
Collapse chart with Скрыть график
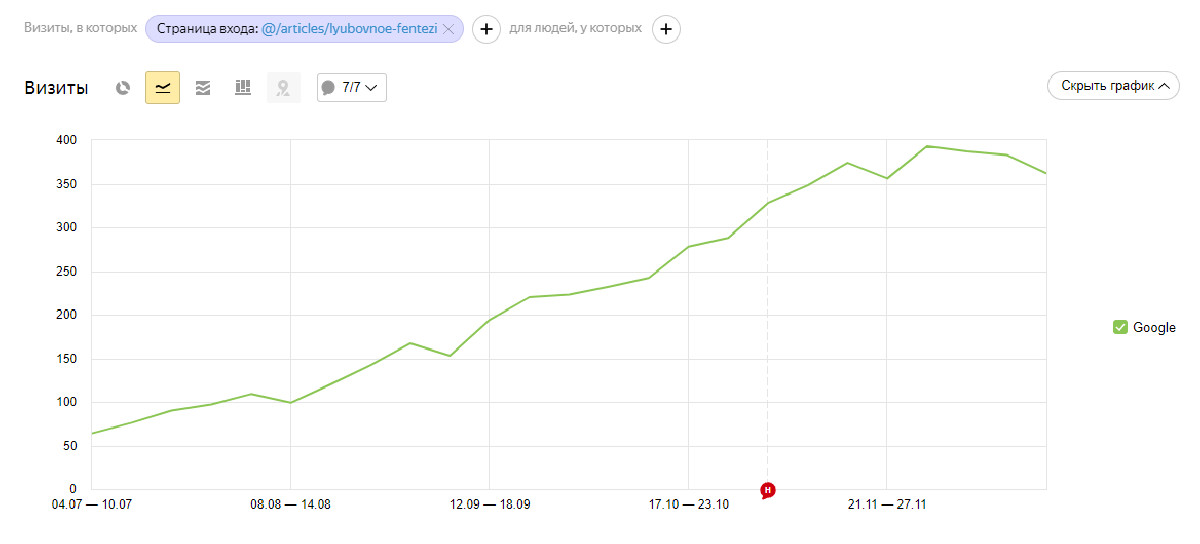pos(1114,86)
